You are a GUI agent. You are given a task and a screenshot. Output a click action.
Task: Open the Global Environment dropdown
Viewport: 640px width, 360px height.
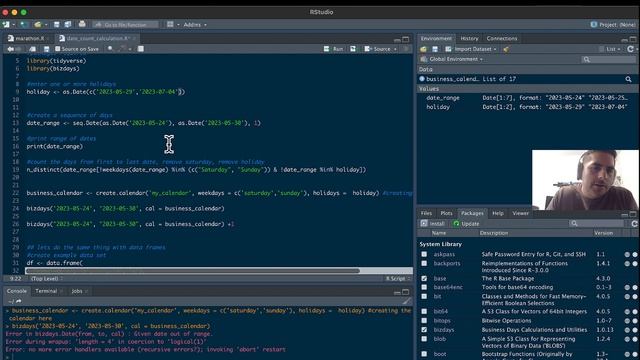coord(452,59)
